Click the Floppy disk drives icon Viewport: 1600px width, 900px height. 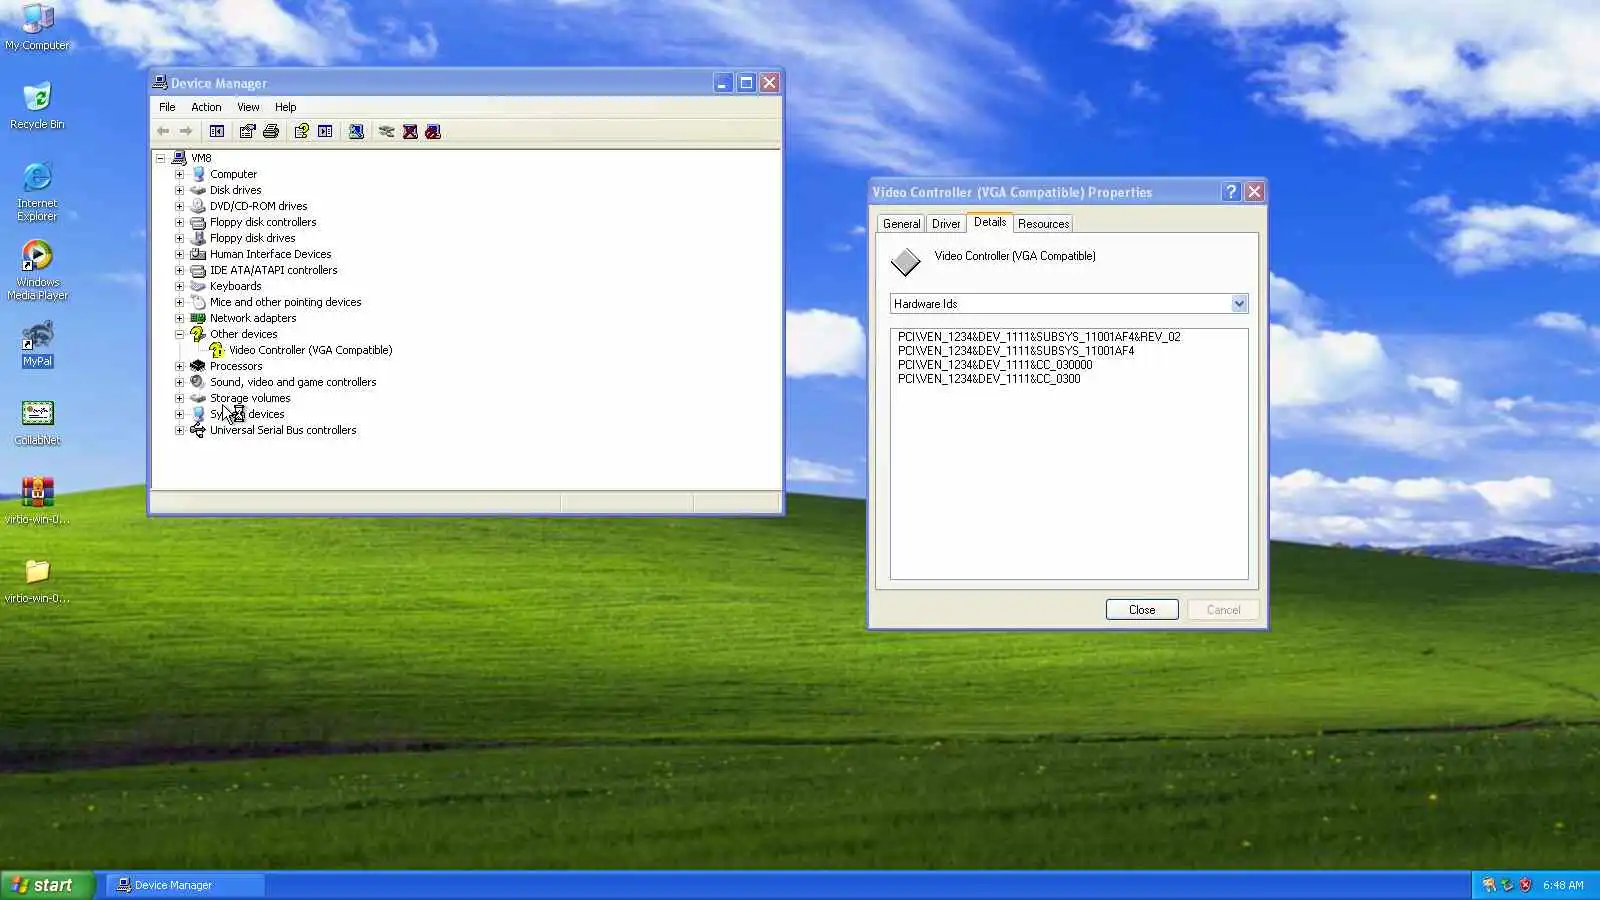tap(198, 238)
